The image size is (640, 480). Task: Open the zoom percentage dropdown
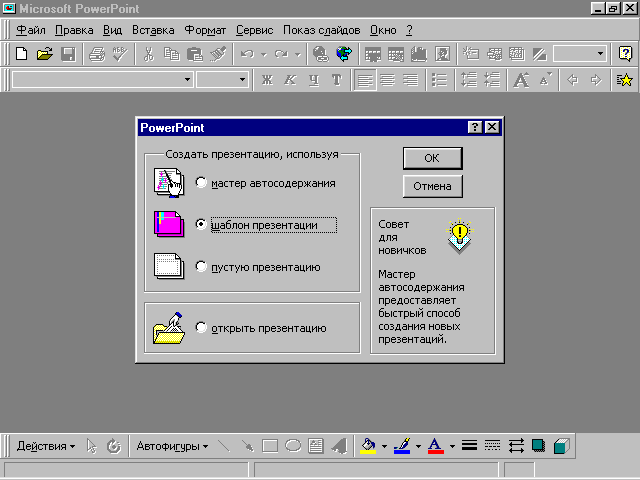(x=600, y=54)
